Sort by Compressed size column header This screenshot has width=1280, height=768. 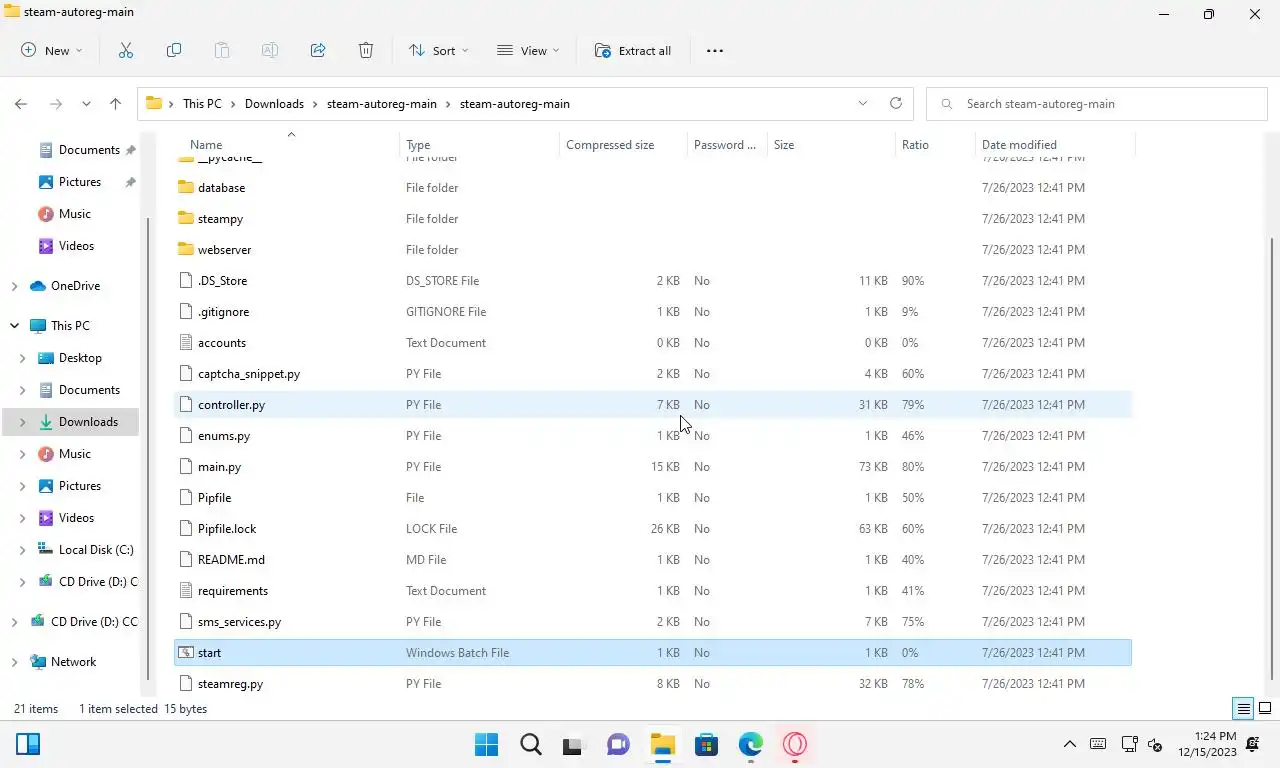622,145
